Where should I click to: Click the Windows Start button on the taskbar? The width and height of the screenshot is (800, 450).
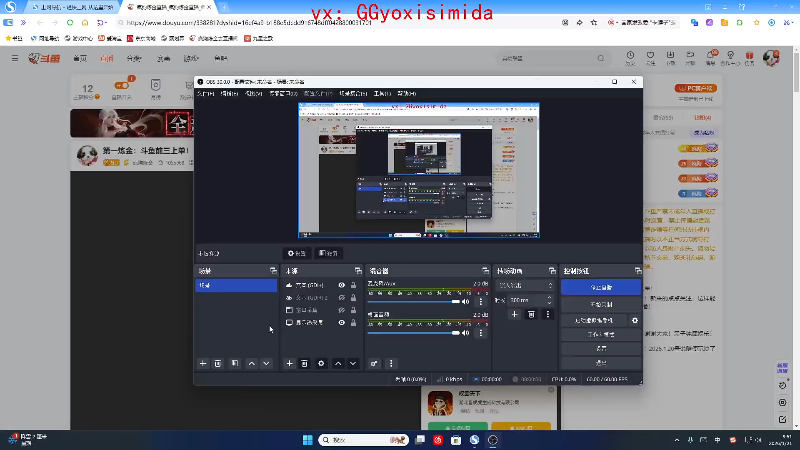tap(308, 440)
